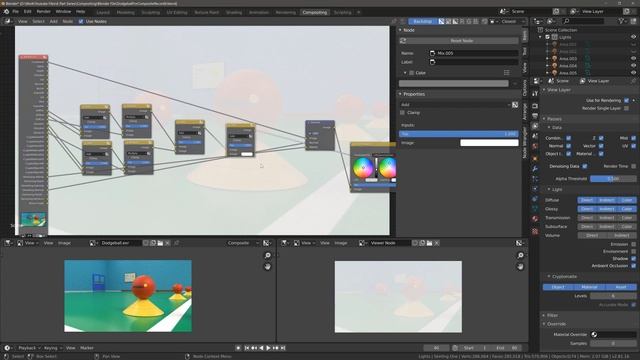Viewport: 640px width, 360px height.
Task: Collapse the Lights collection in the outliner
Action: 541,37
